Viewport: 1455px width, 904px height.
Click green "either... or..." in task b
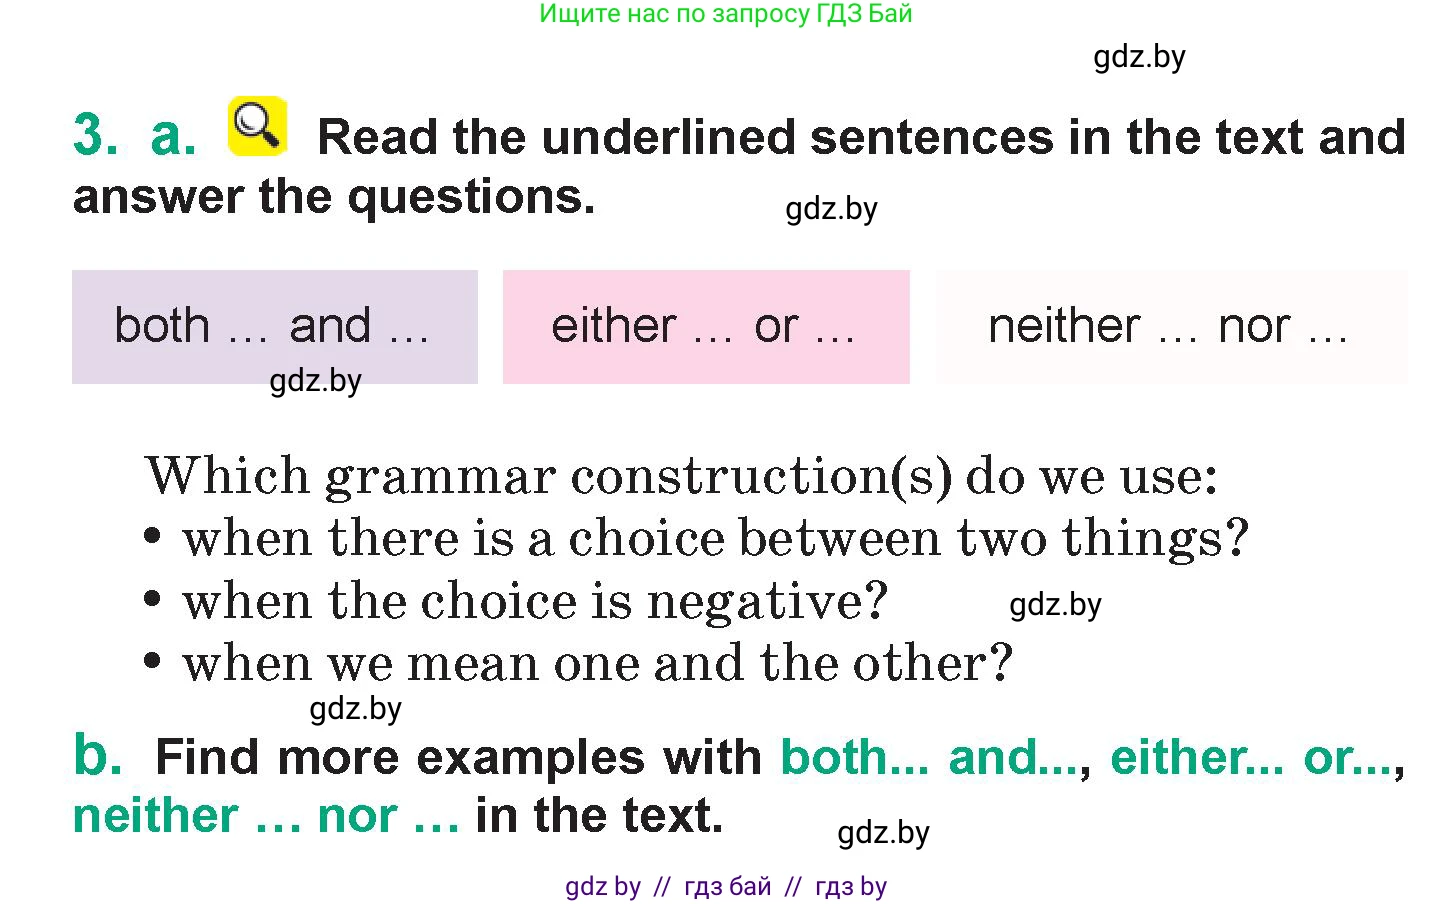click(x=1252, y=757)
